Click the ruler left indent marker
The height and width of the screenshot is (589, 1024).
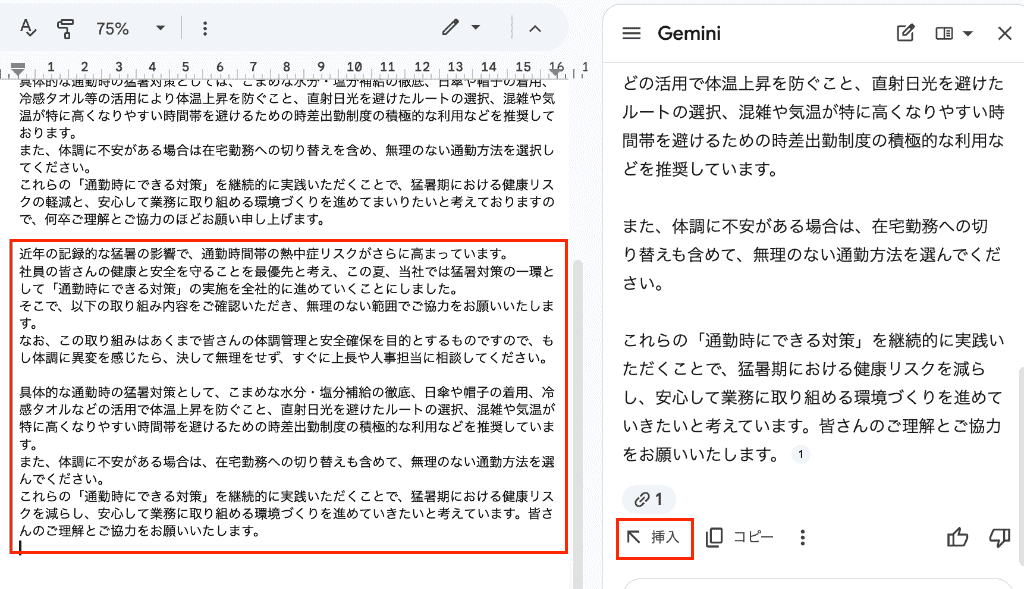(x=18, y=69)
